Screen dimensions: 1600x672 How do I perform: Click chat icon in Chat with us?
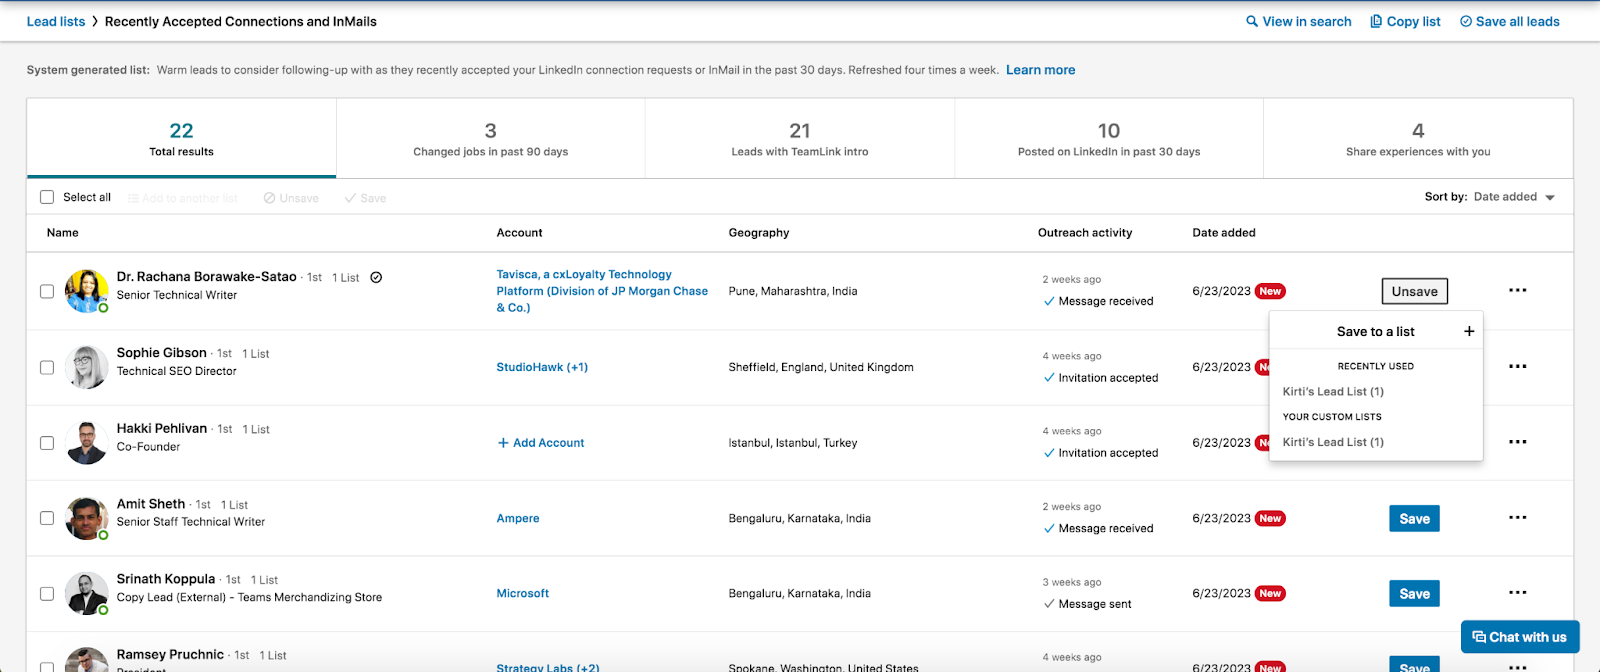(x=1479, y=637)
